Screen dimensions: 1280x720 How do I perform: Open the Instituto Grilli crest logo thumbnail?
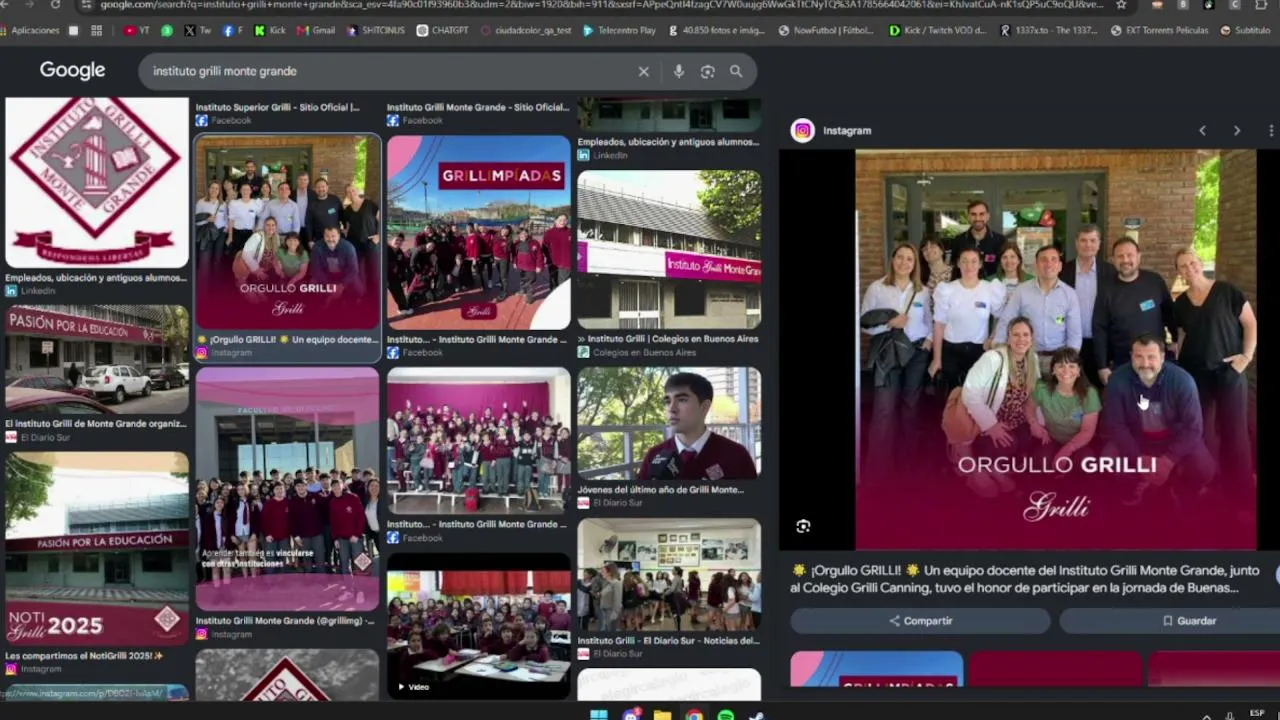click(96, 182)
